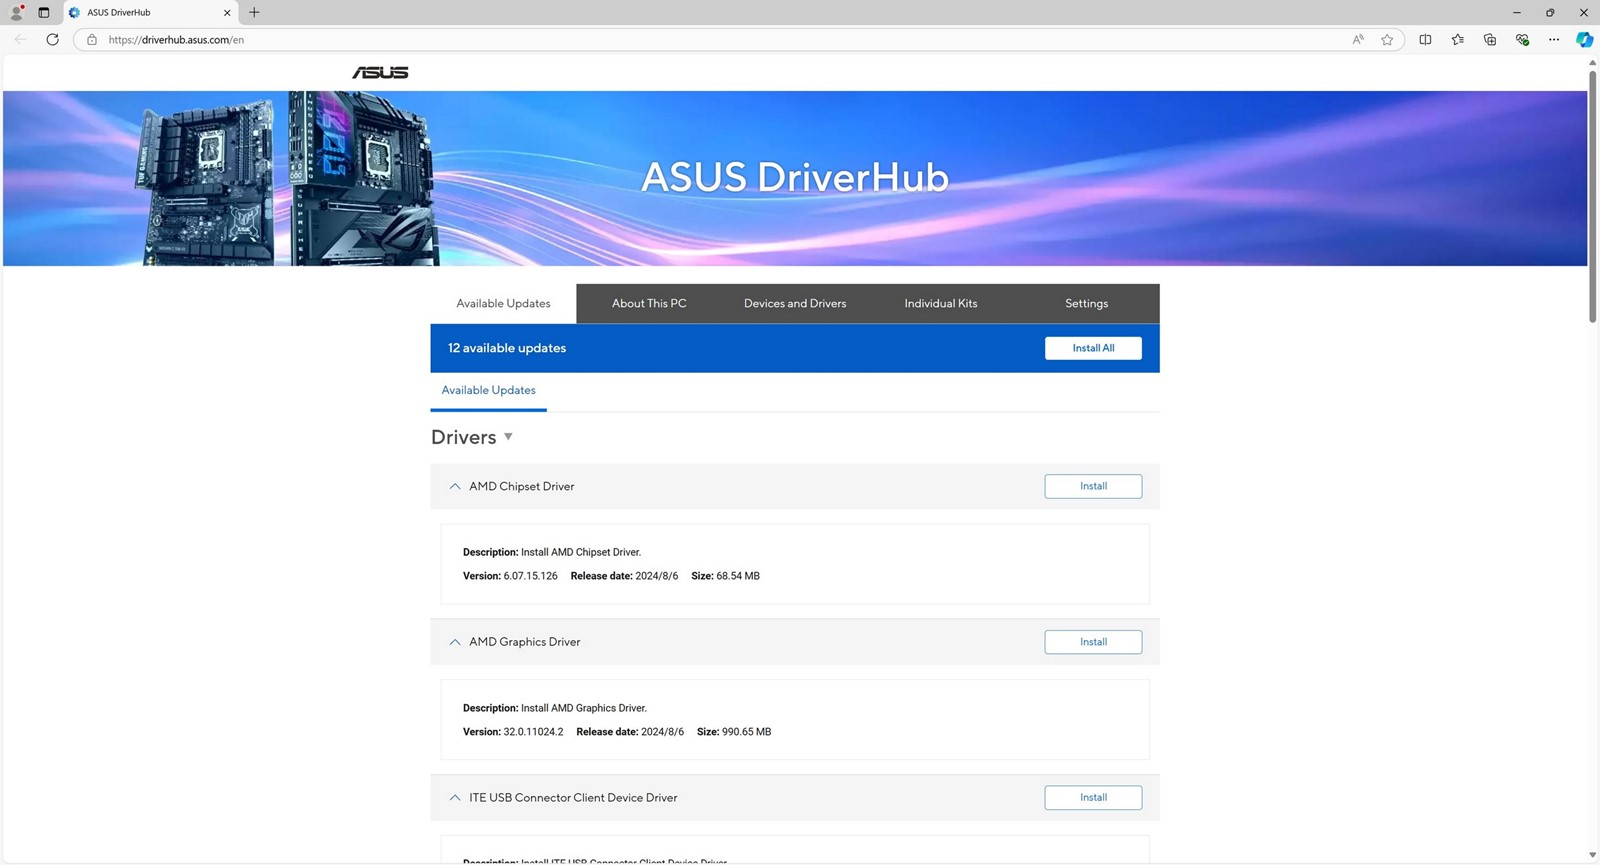Click the 'AMD Chipset Driver' title

pyautogui.click(x=522, y=486)
